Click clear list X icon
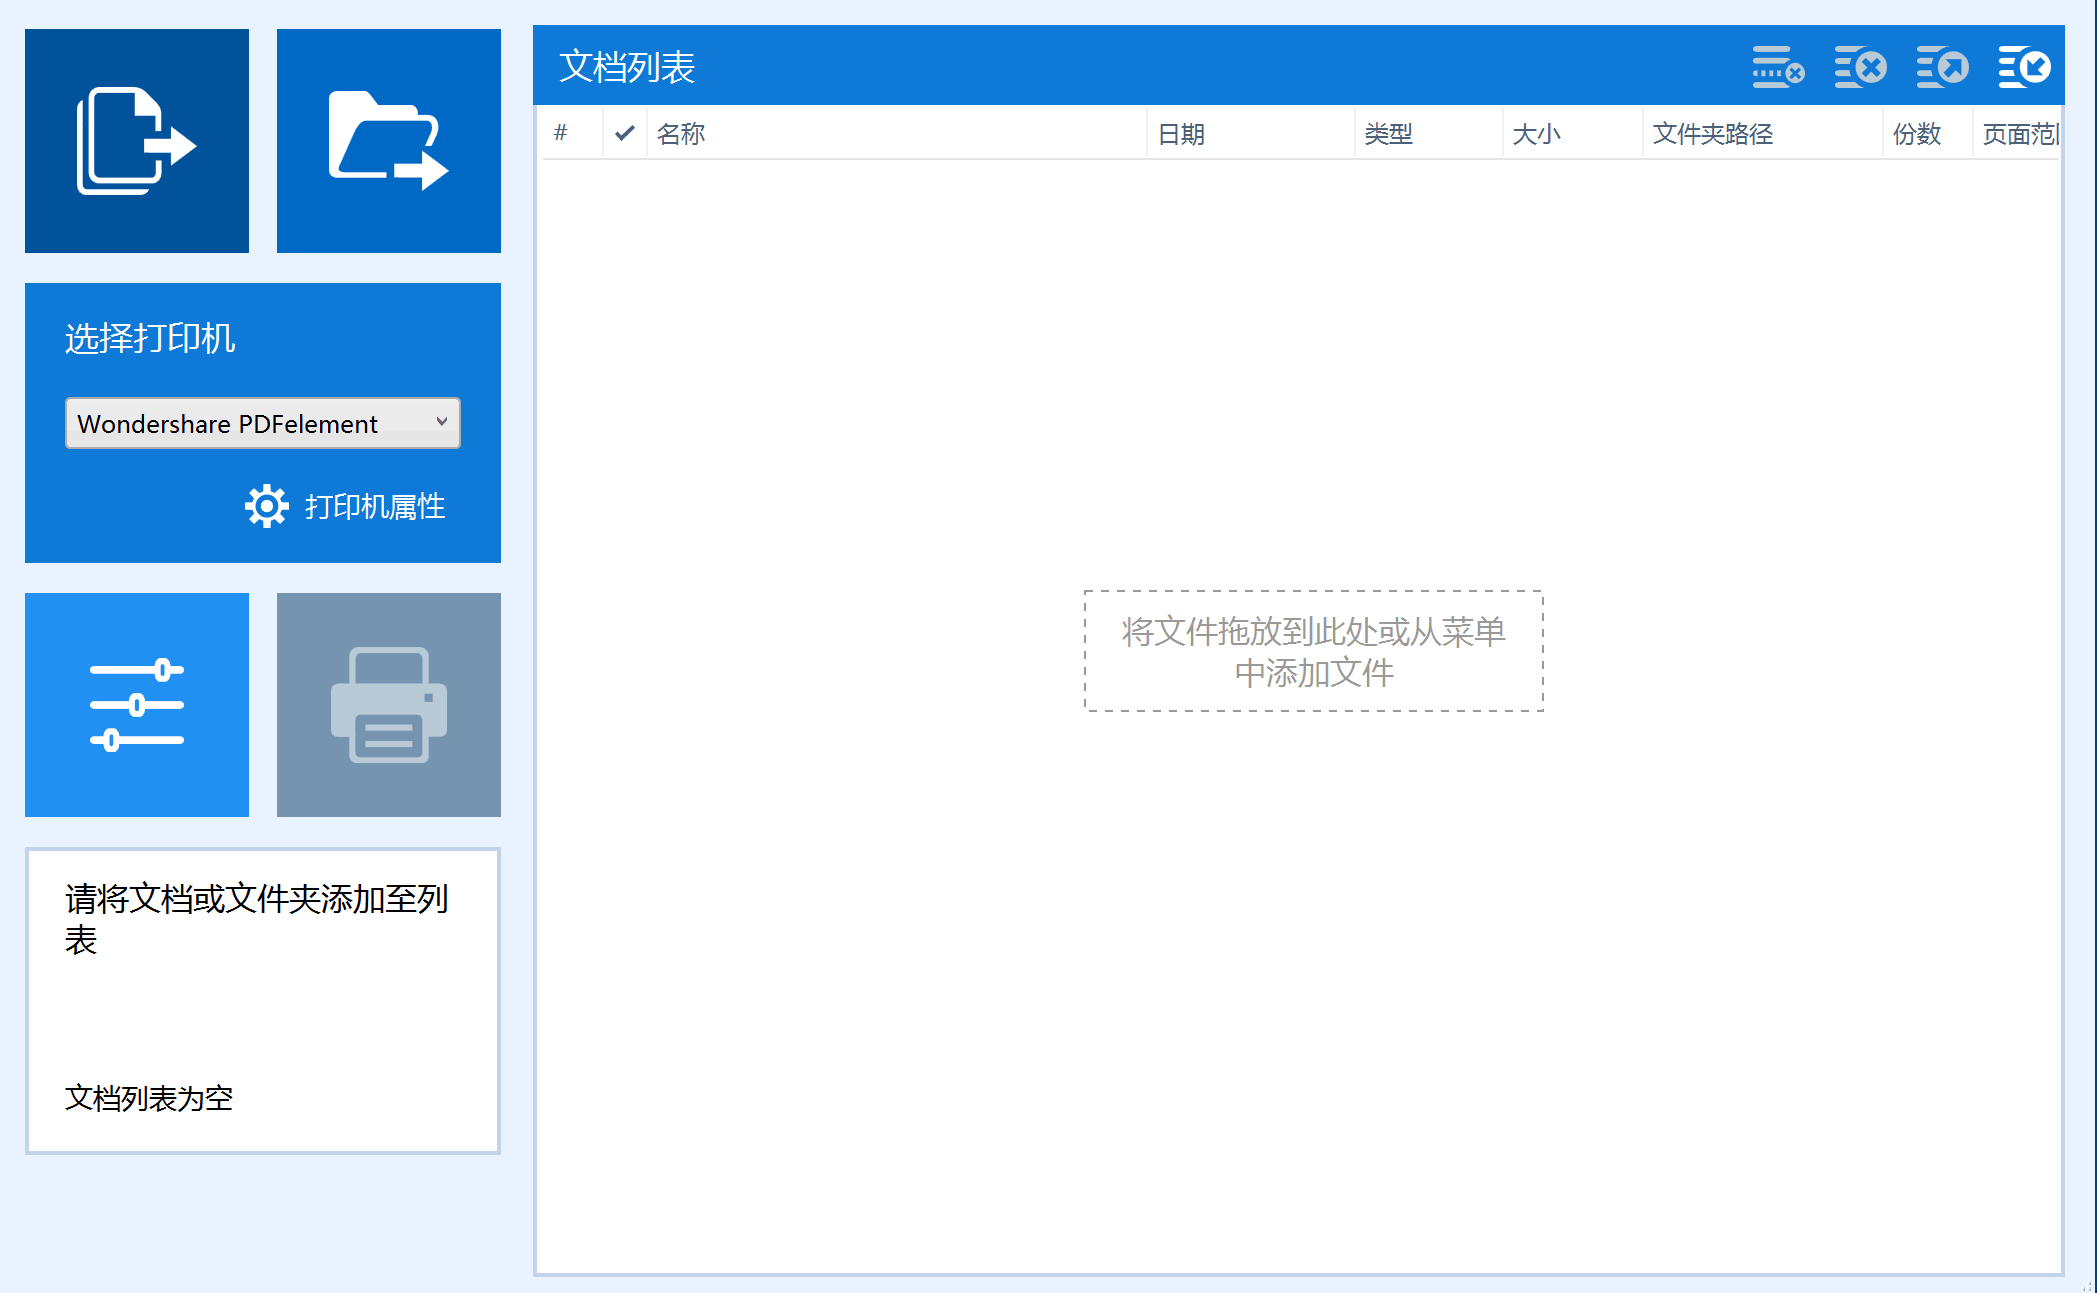 pyautogui.click(x=1860, y=67)
